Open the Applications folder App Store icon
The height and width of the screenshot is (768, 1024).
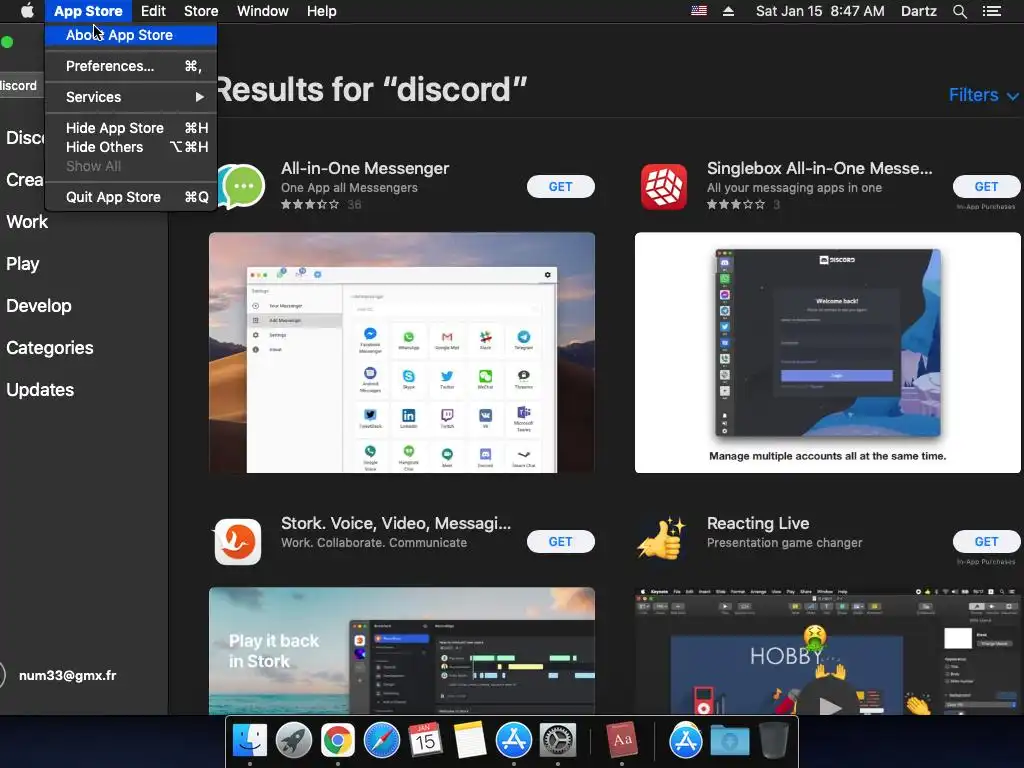685,741
